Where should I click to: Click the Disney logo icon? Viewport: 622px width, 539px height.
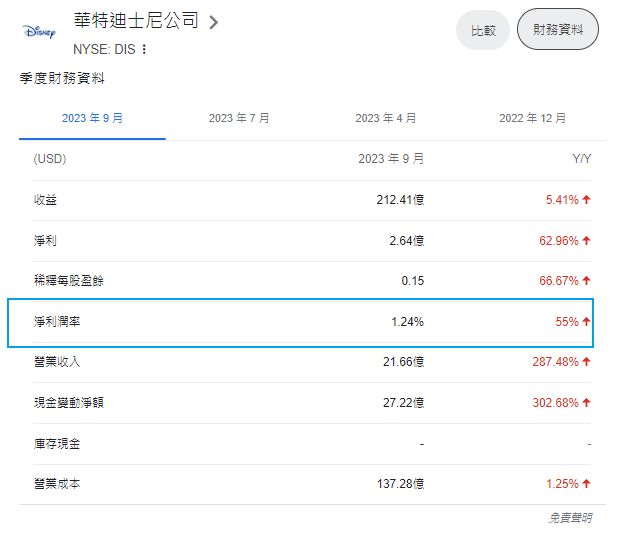pyautogui.click(x=39, y=31)
